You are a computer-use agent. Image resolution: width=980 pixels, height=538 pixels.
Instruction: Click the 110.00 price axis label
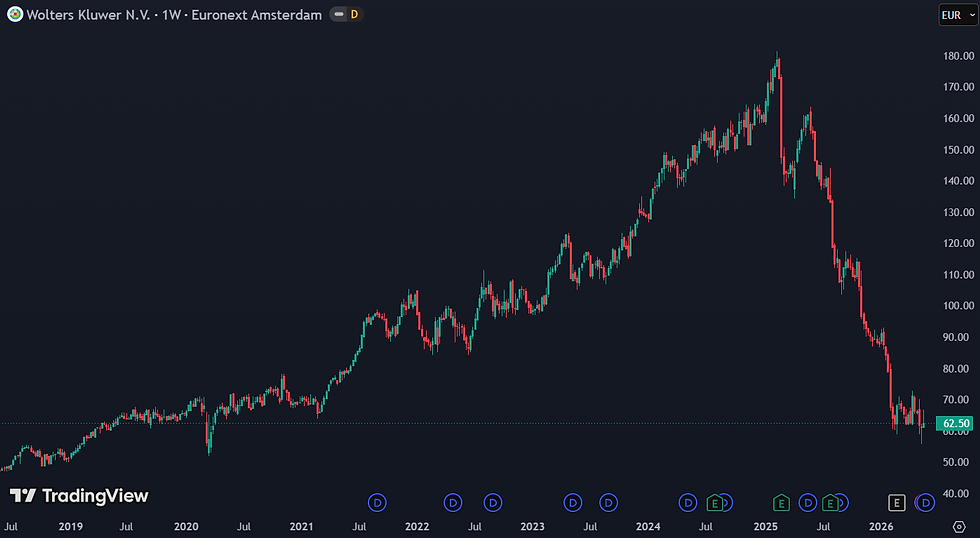[959, 275]
